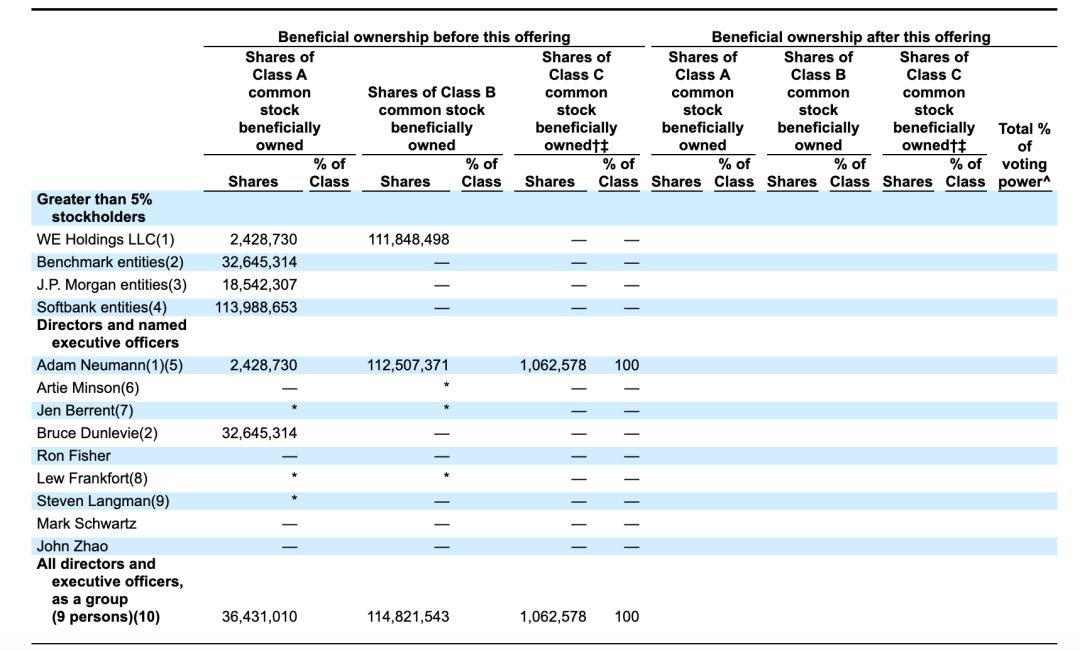
Task: Select the 'Lew Frankfort(8)' name
Action: [92, 479]
